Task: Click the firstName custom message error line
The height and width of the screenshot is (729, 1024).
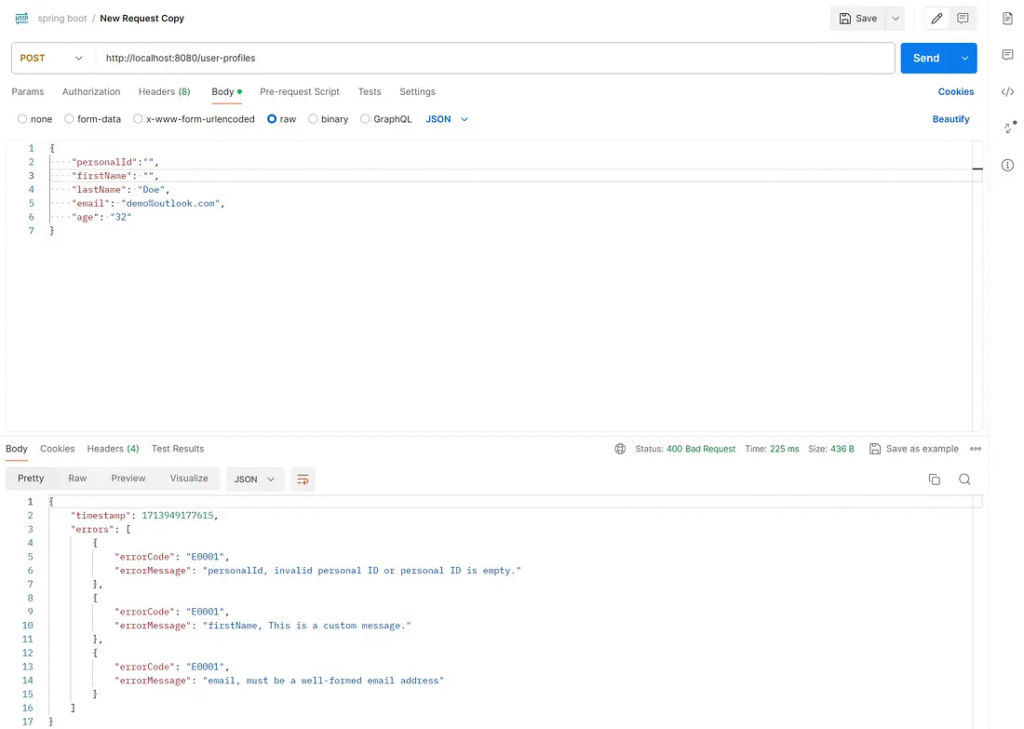Action: click(263, 625)
